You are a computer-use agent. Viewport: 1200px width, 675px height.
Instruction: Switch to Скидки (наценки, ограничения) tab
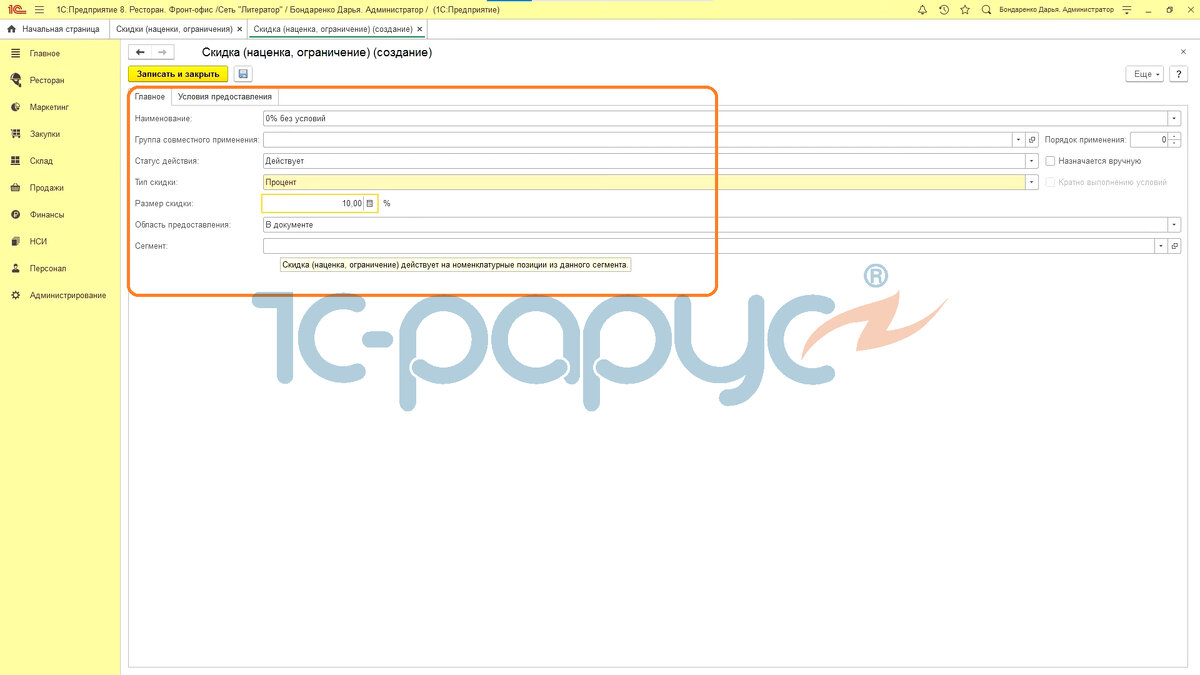point(174,29)
